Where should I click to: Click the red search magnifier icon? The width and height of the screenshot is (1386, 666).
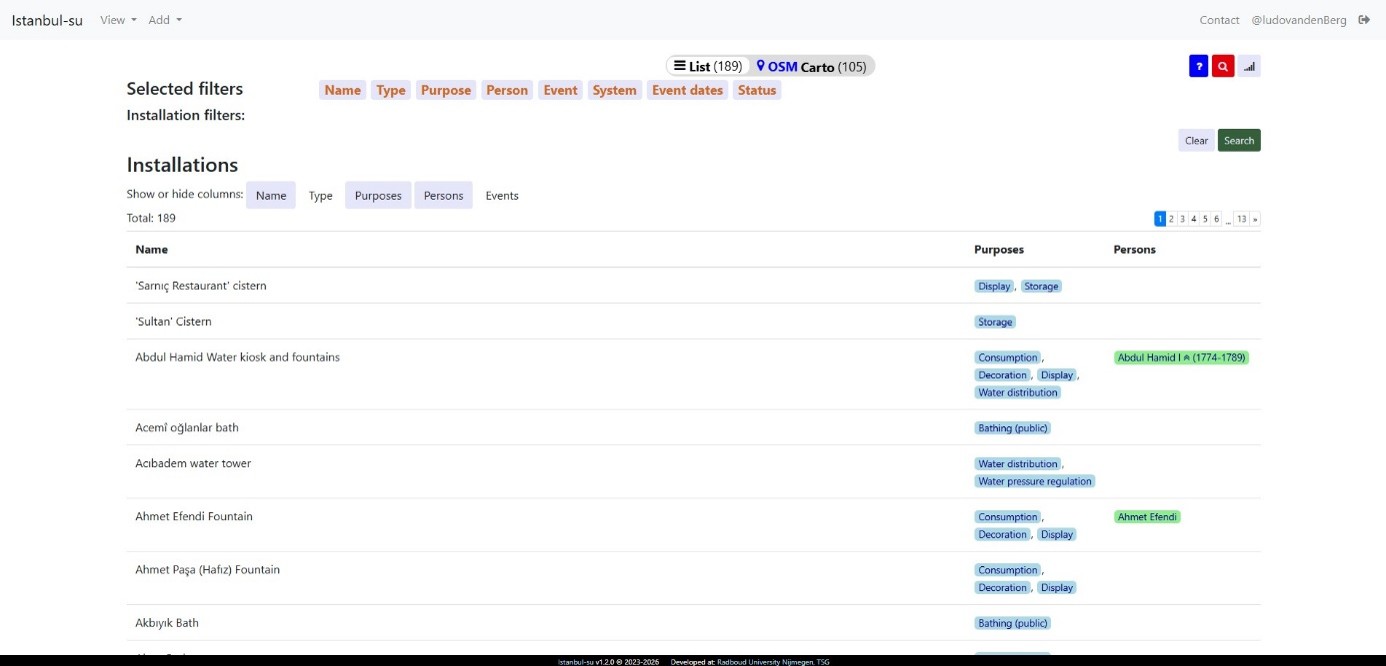pos(1223,66)
